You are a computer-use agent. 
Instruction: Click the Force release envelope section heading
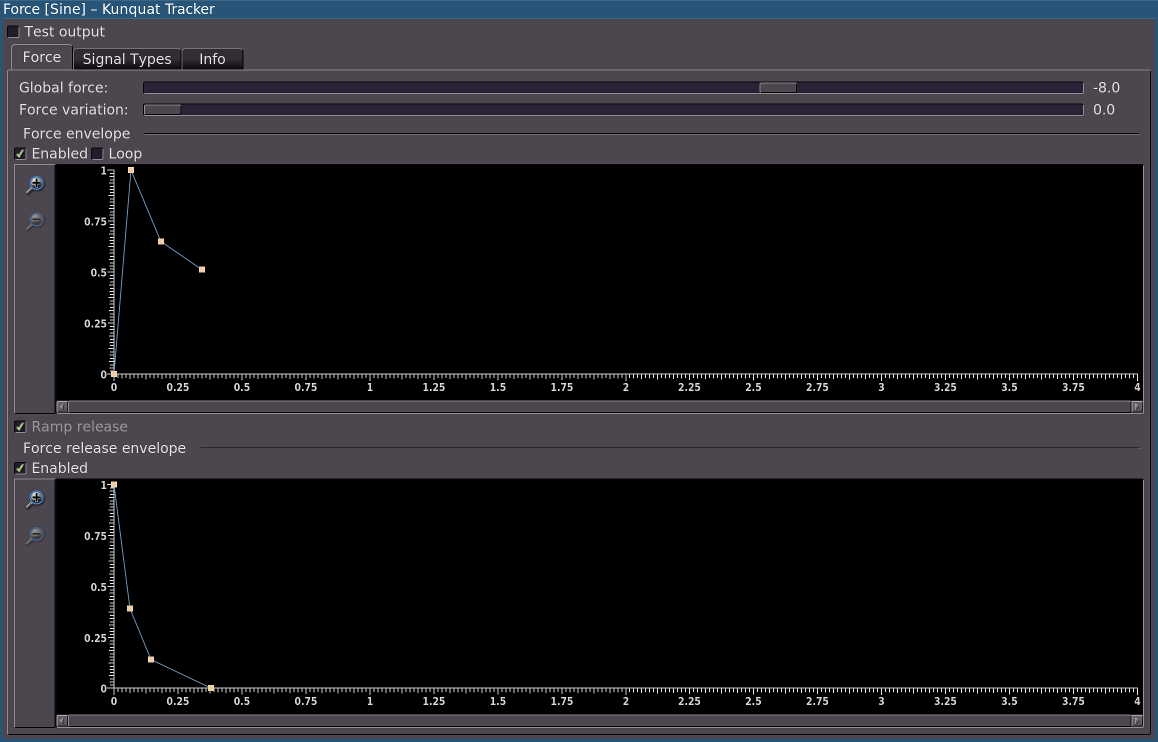104,448
